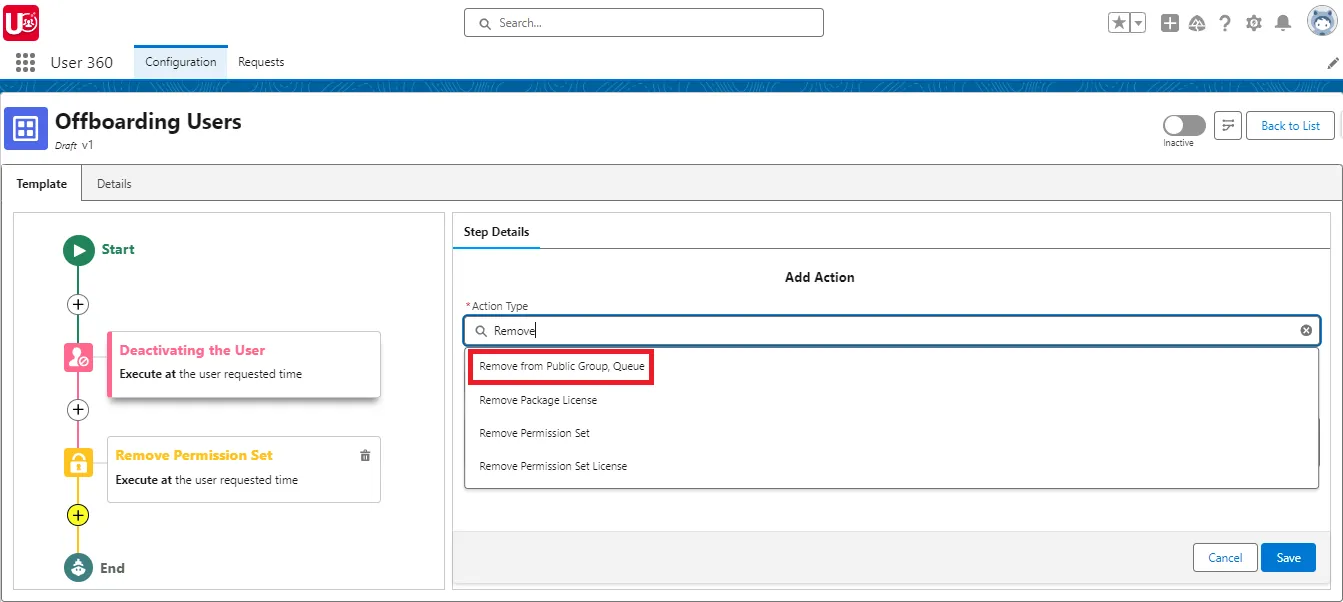Activate the Inactive toggle switch

[x=1183, y=124]
